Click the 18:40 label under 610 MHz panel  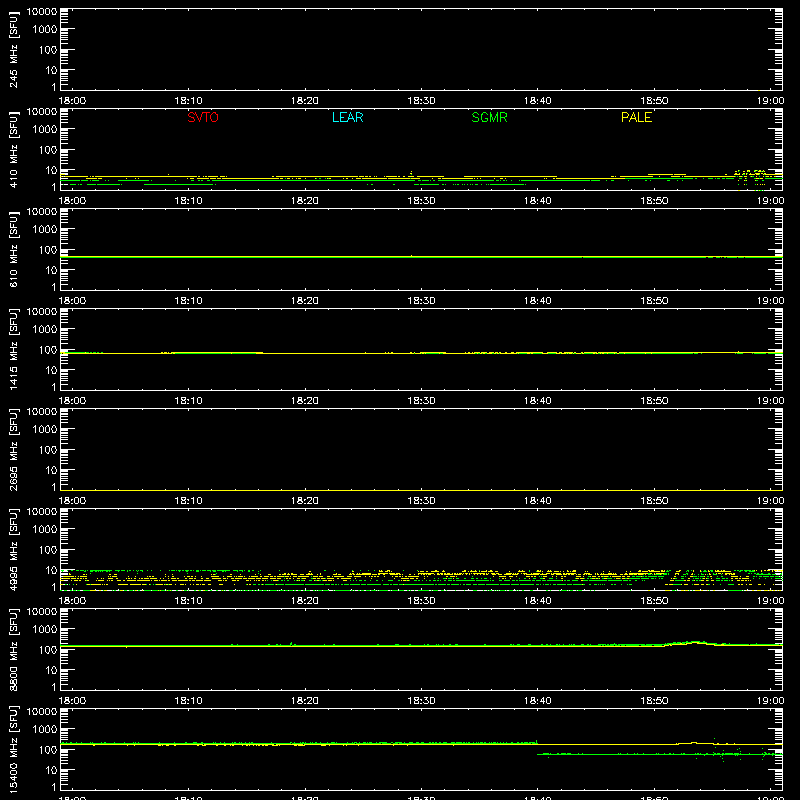[538, 301]
